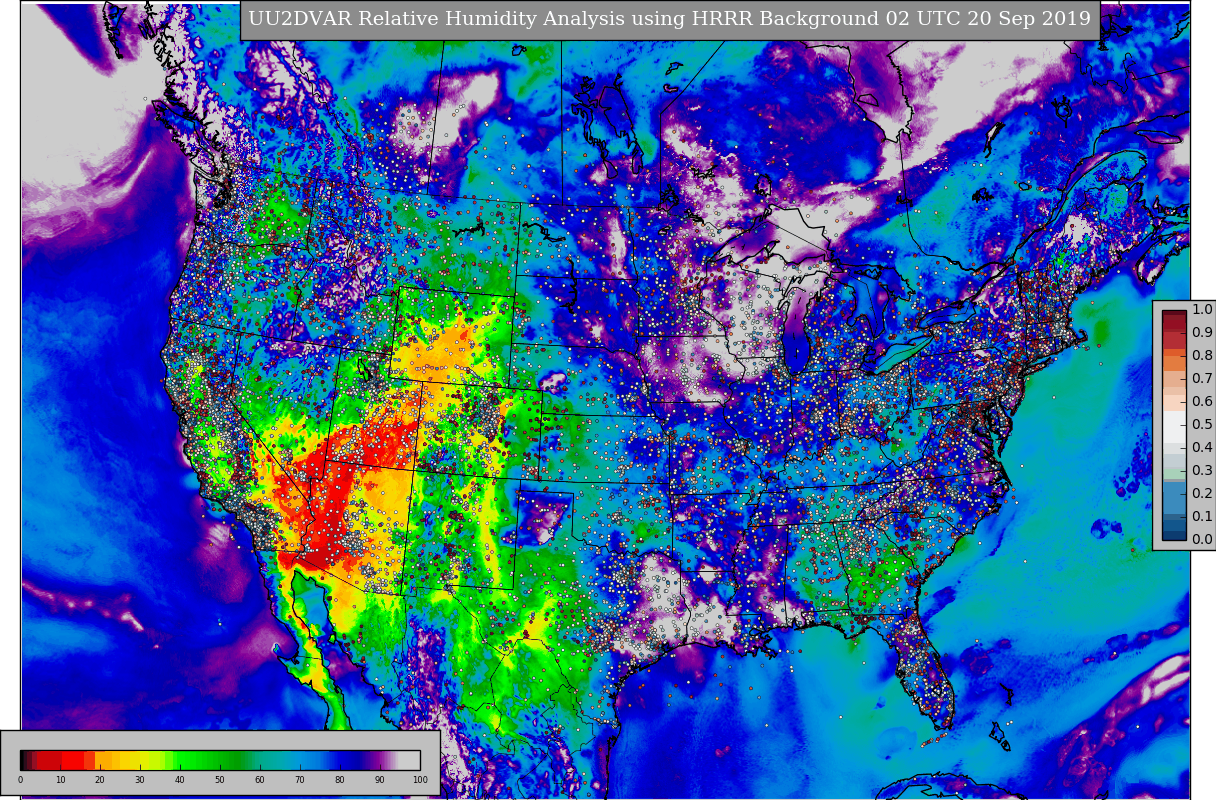Click the UU2DVAR Relative Humidity Analysis title

[670, 19]
